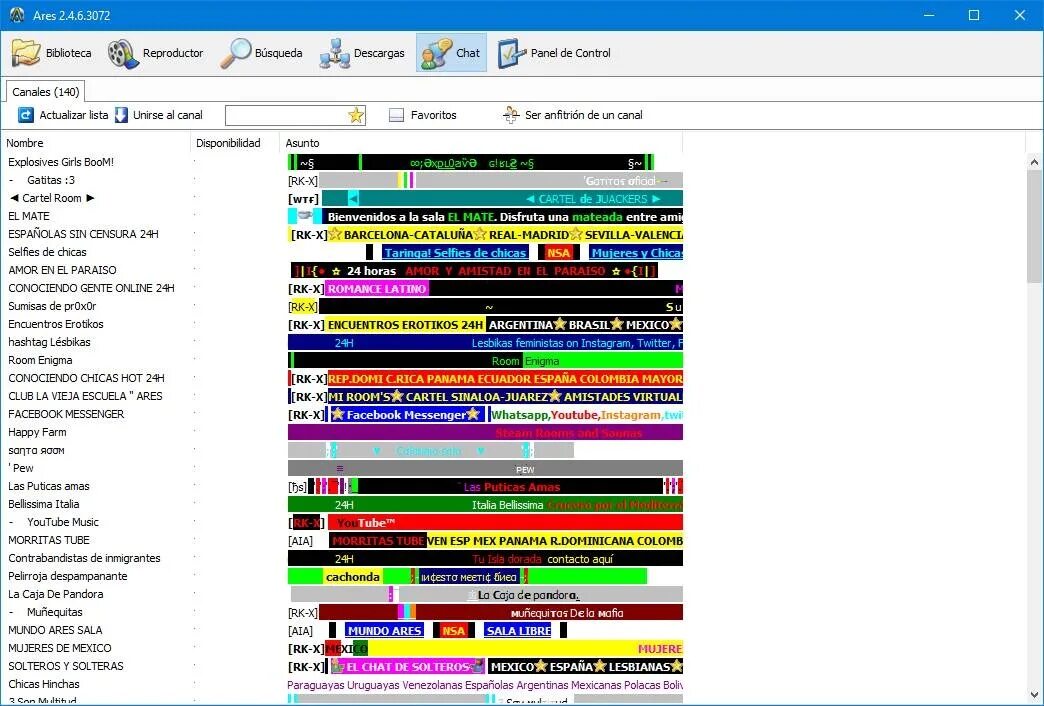Click the scrollbar up arrow of channel list
This screenshot has width=1044, height=706.
click(x=1034, y=162)
